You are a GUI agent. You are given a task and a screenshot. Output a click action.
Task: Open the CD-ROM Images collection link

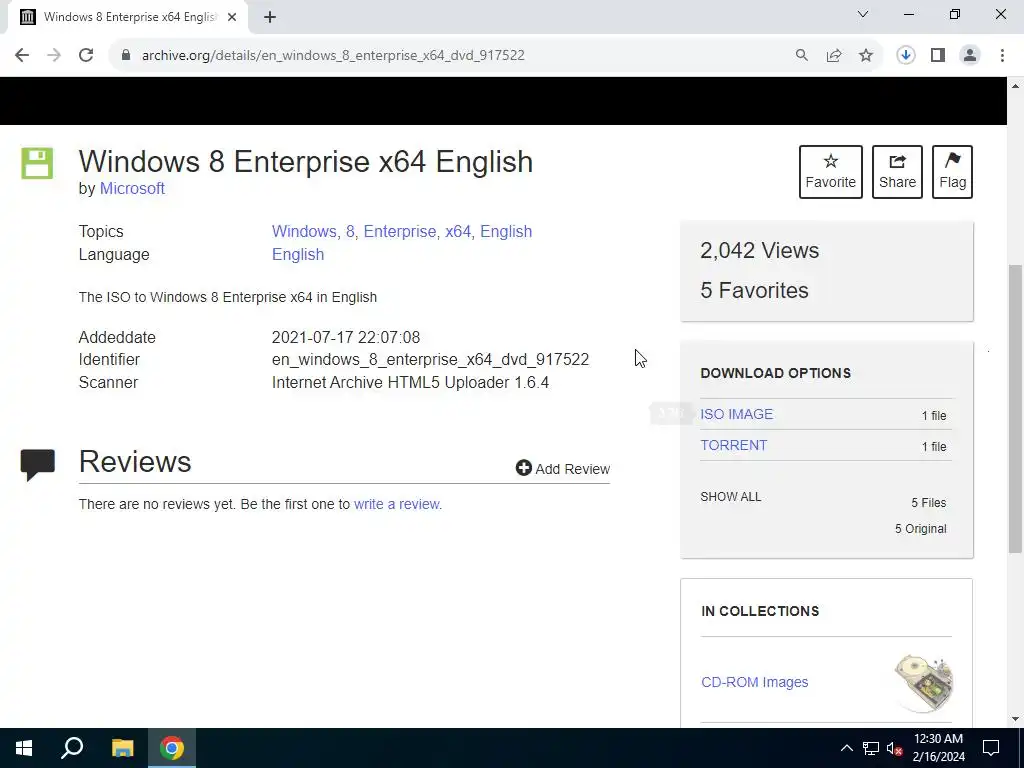754,682
